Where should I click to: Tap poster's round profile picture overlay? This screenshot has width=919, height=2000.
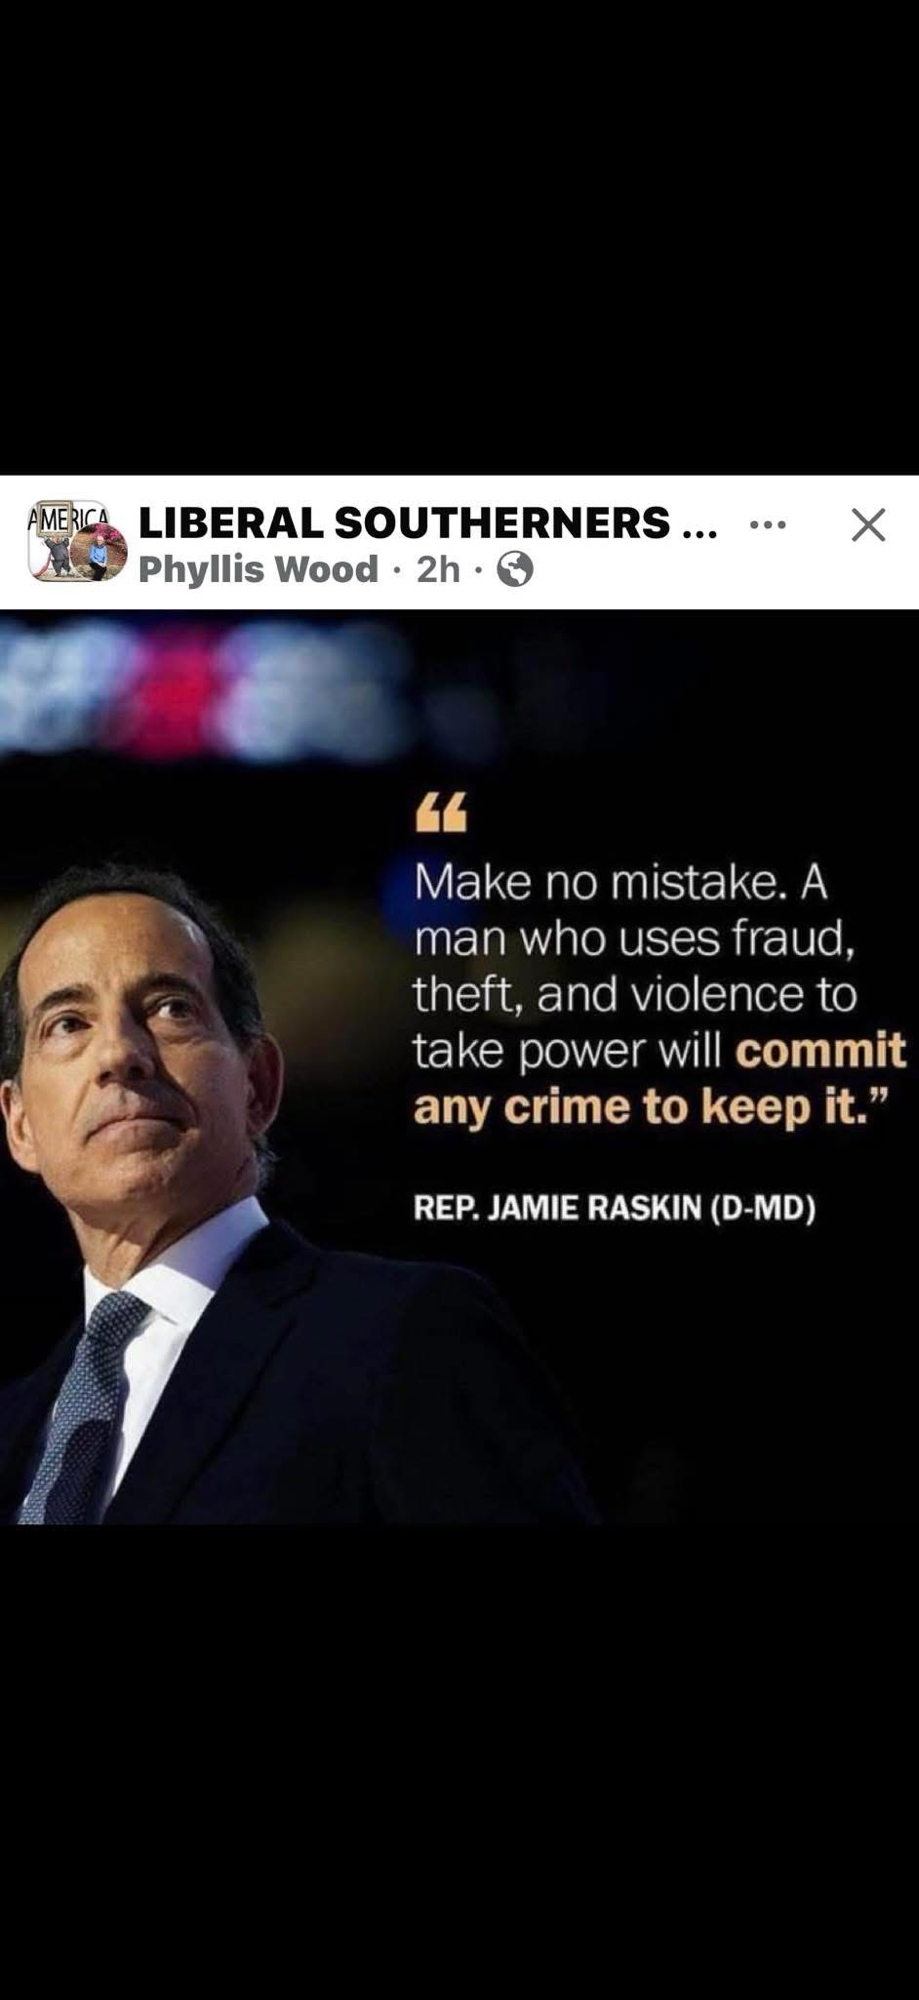[104, 556]
